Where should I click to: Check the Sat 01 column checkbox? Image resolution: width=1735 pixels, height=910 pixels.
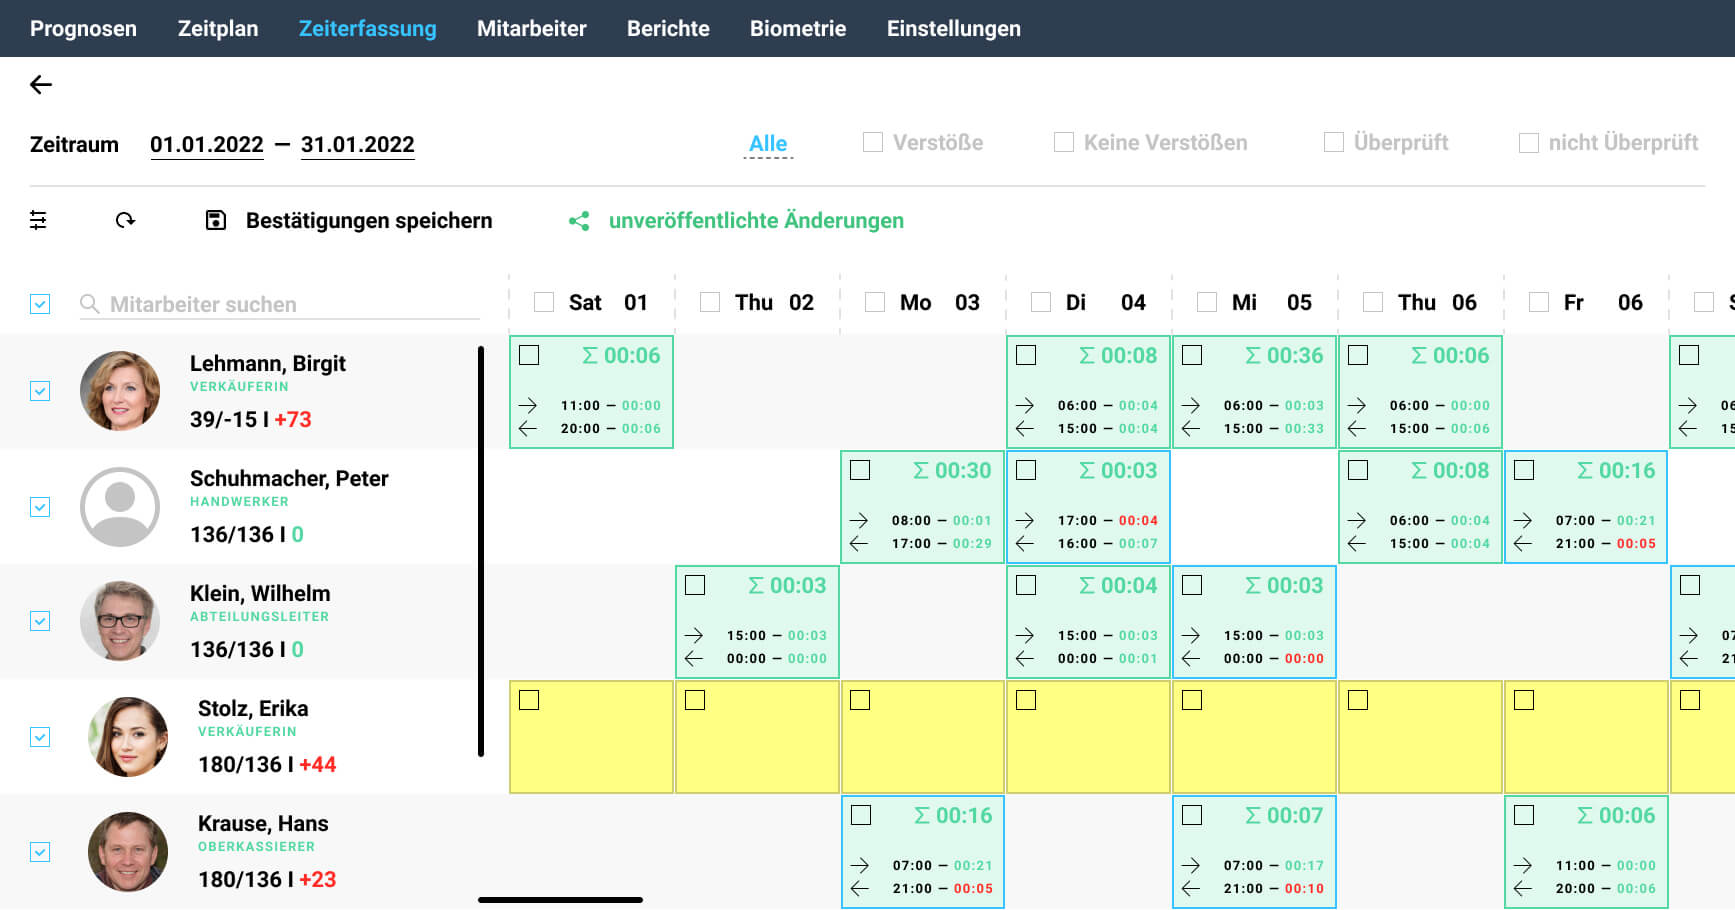(x=544, y=302)
